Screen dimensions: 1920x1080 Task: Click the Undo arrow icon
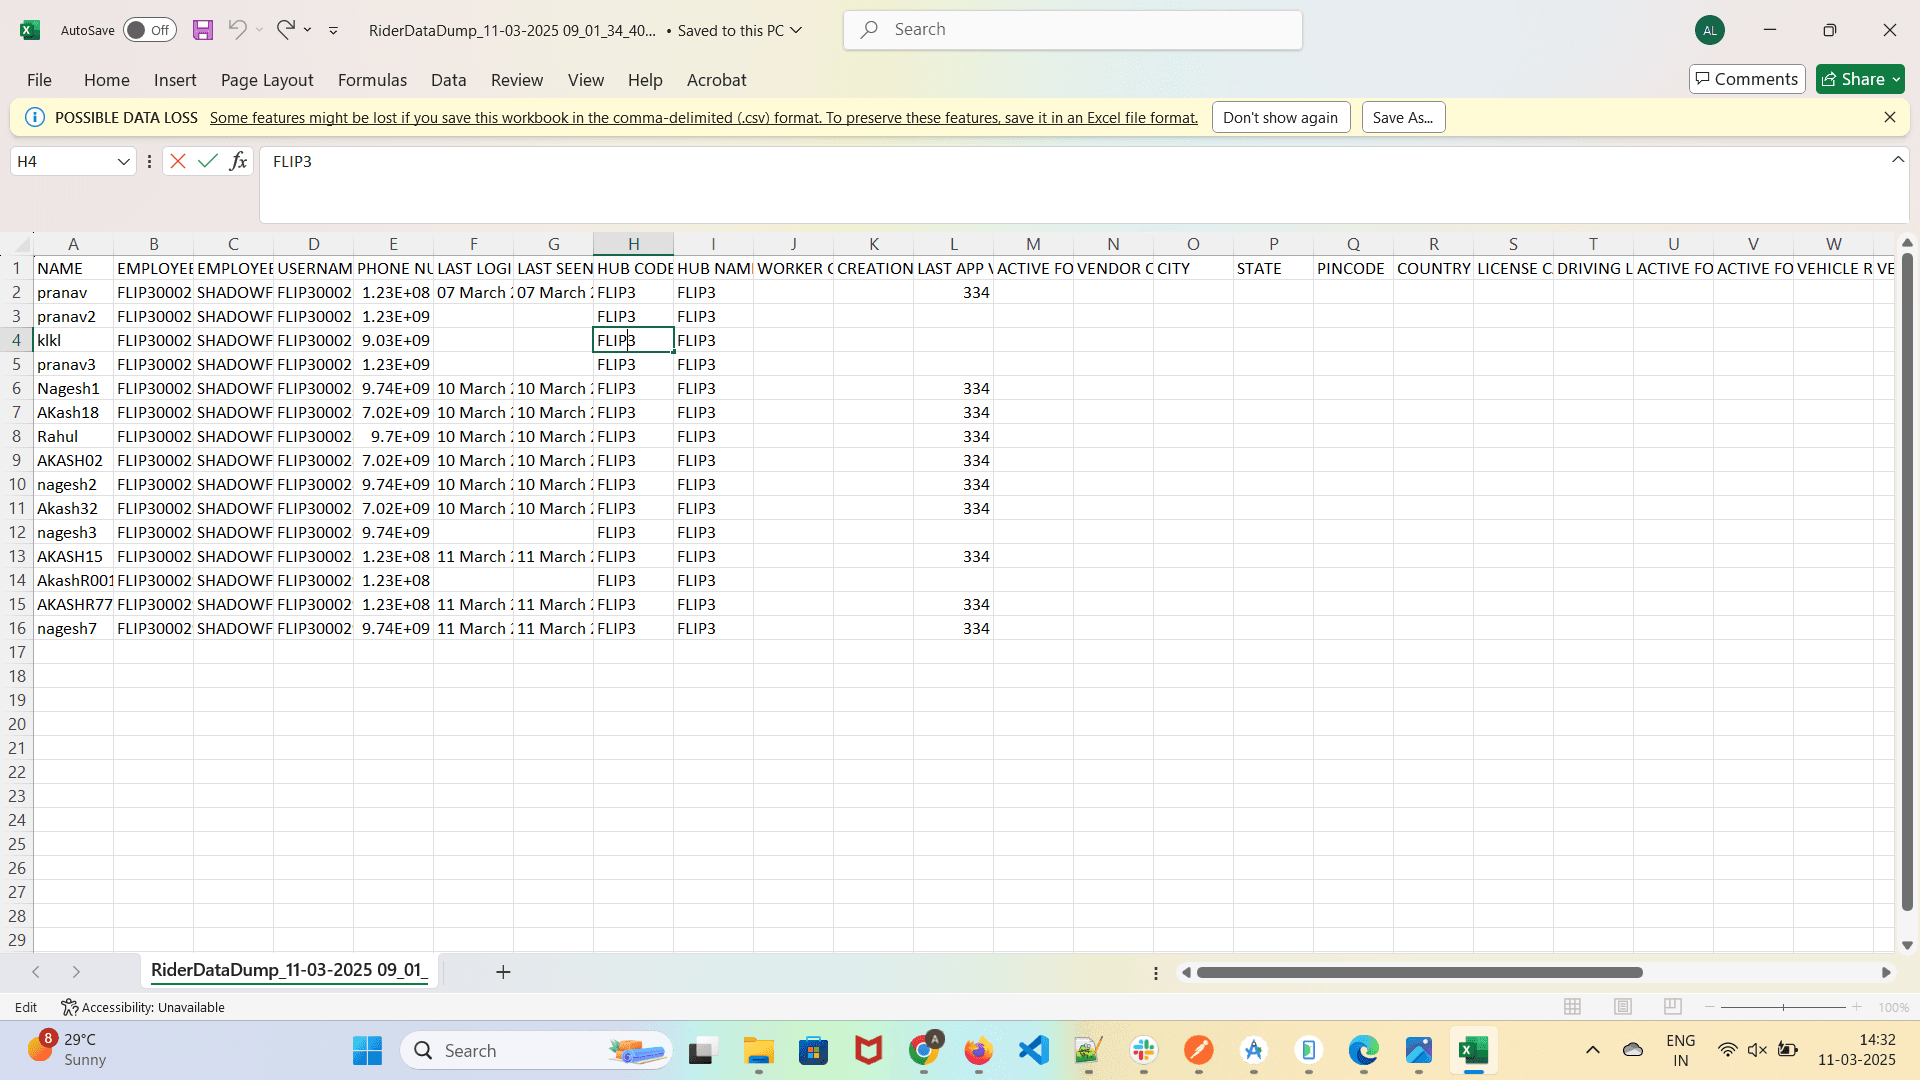pyautogui.click(x=237, y=30)
